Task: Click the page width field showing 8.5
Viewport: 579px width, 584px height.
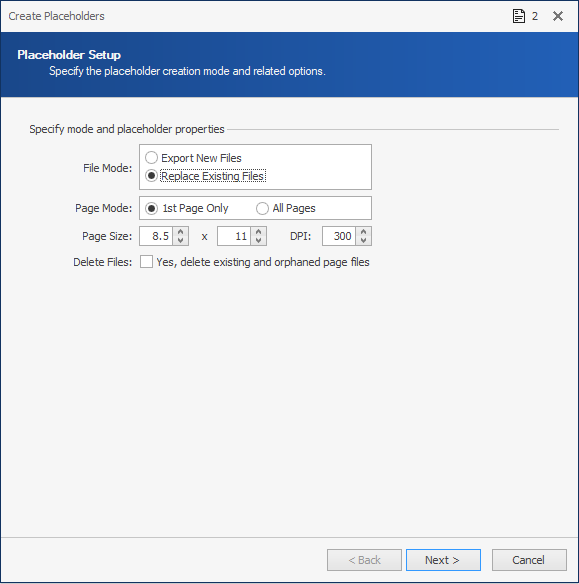Action: [156, 236]
